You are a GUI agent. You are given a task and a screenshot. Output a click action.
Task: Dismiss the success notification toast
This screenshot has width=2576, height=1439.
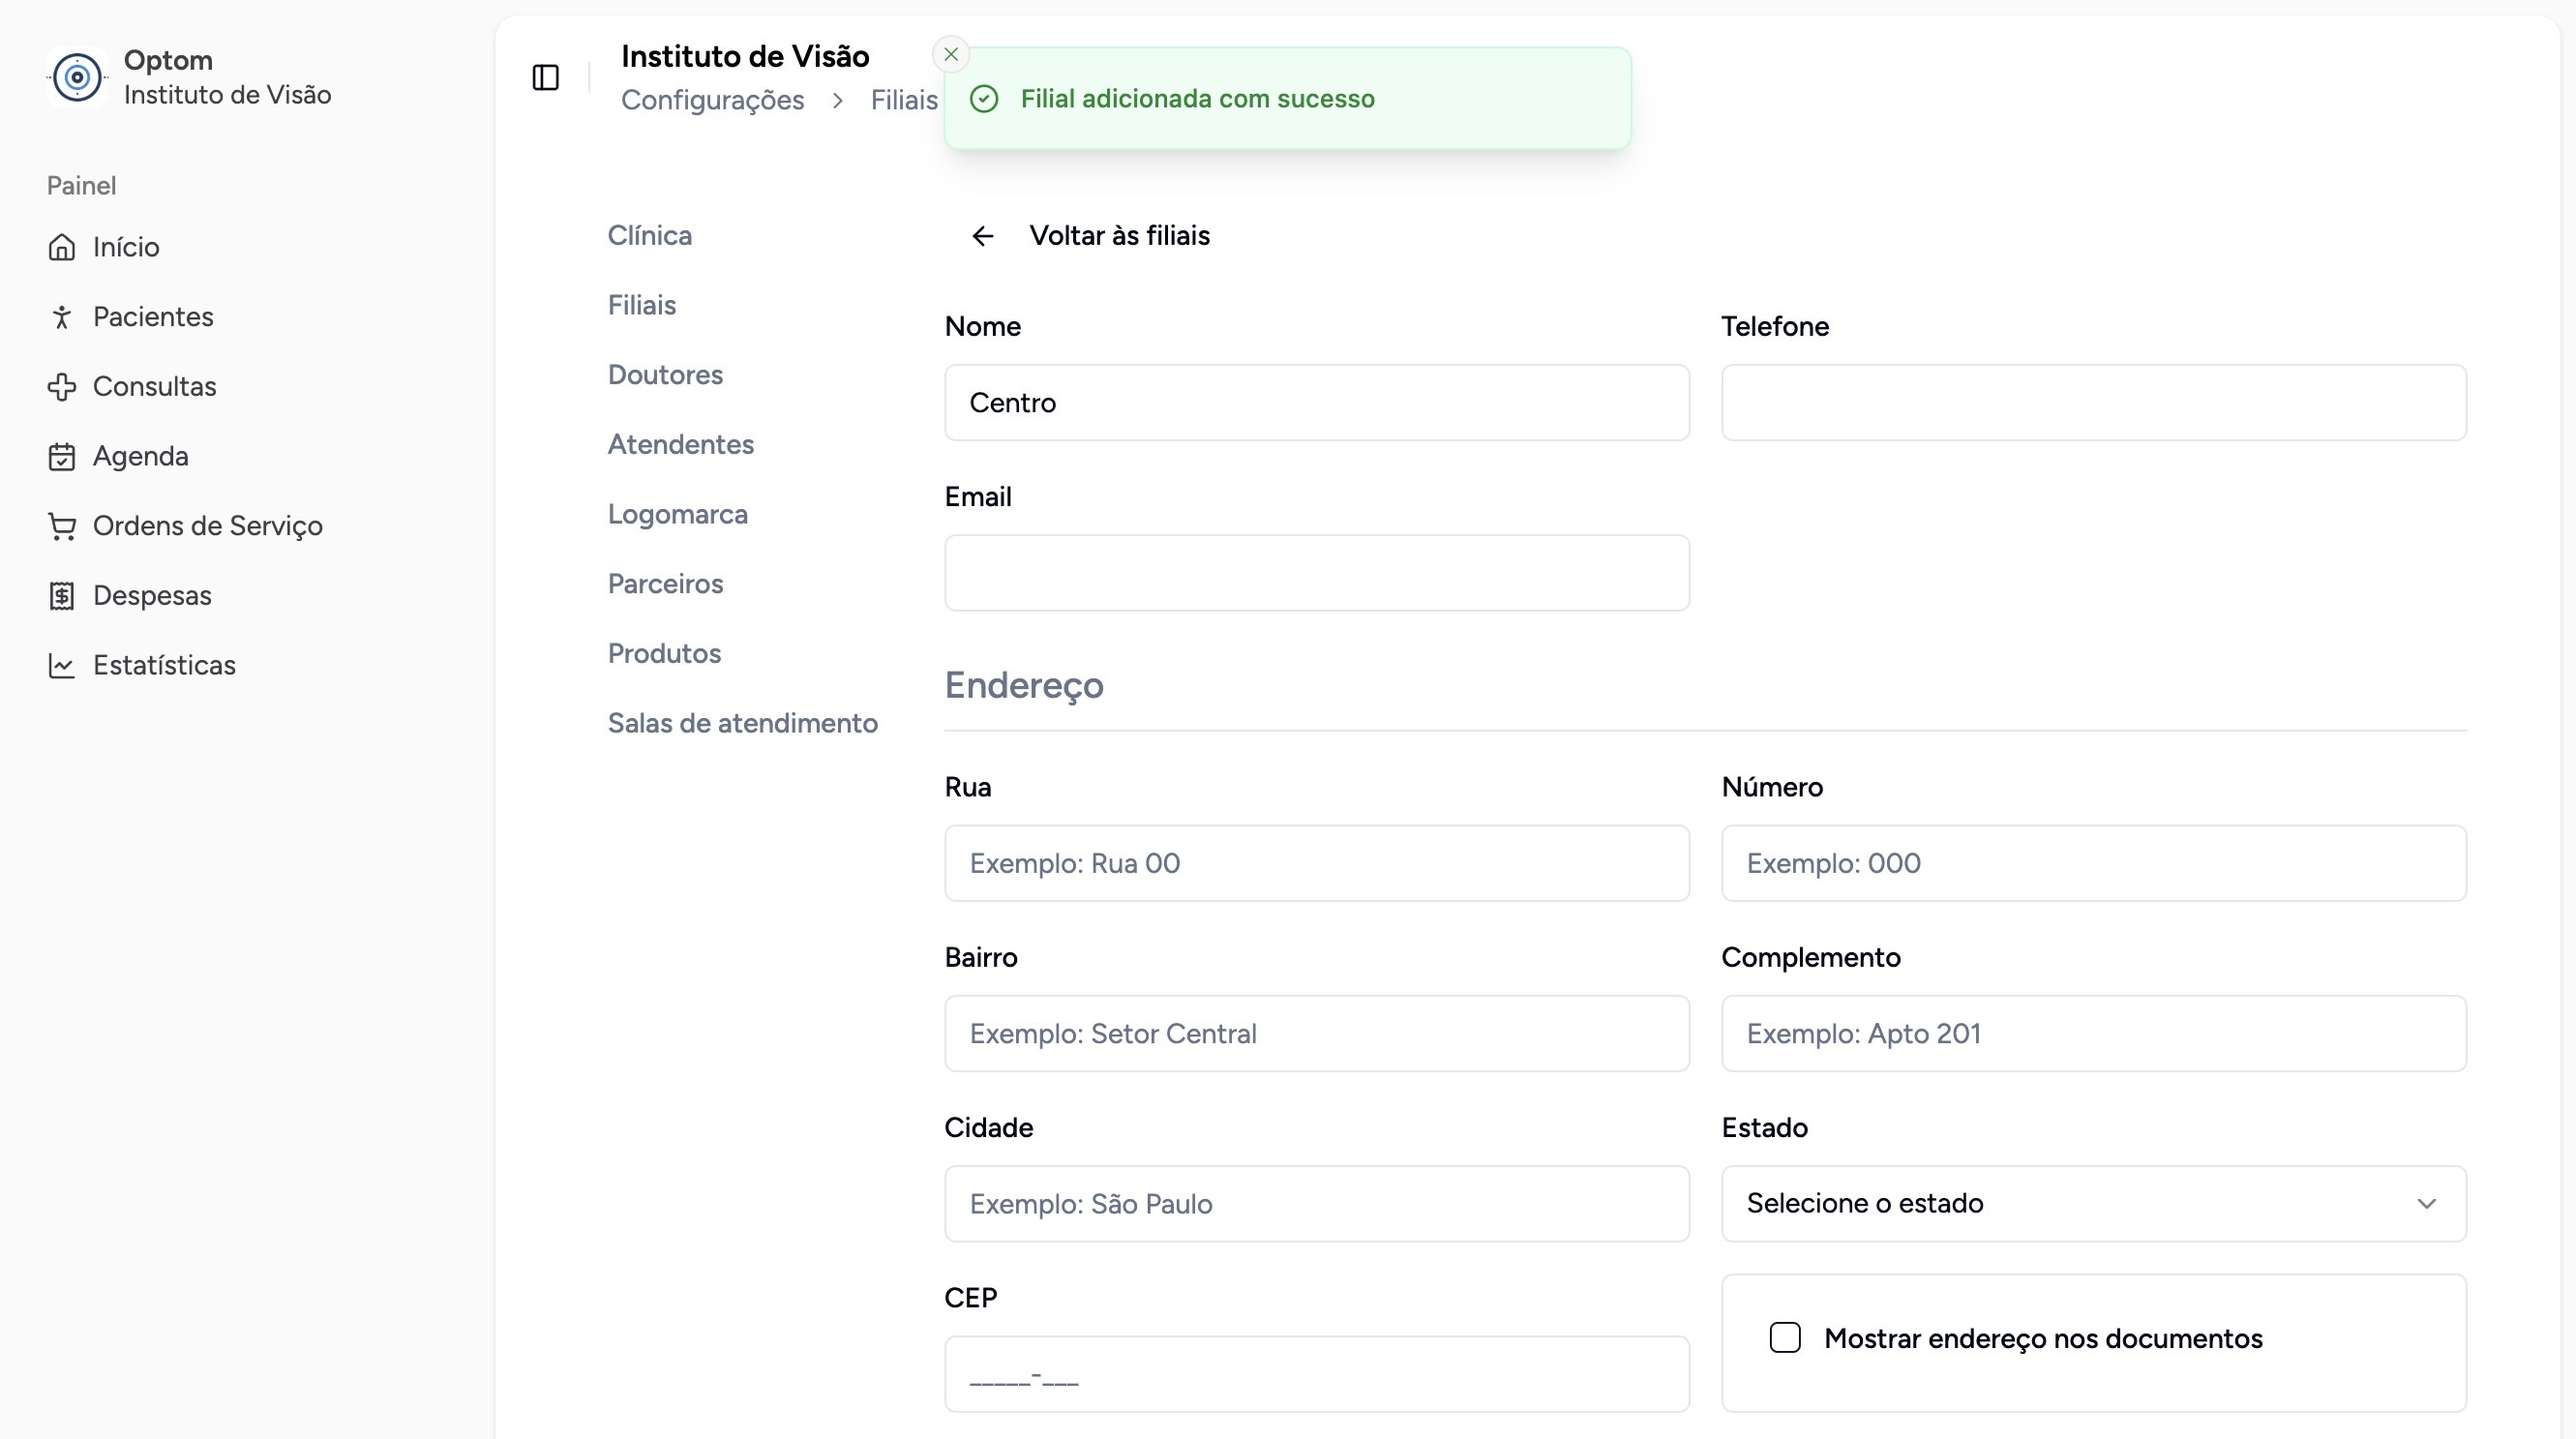[951, 54]
